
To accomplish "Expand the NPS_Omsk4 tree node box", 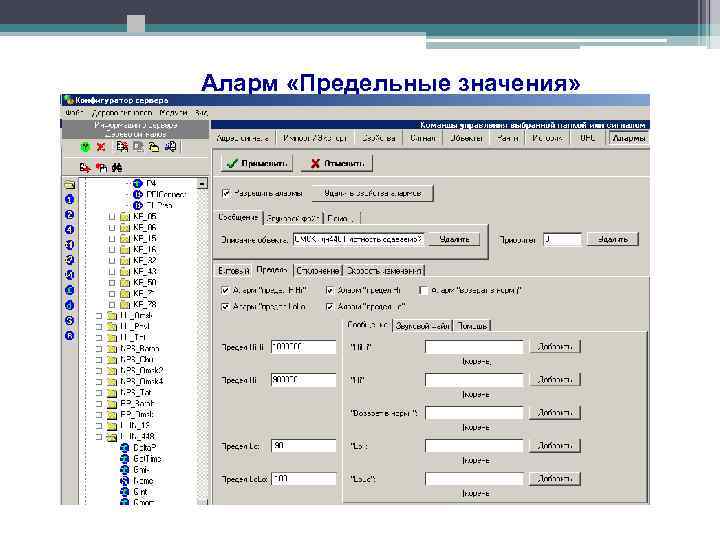I will point(99,382).
